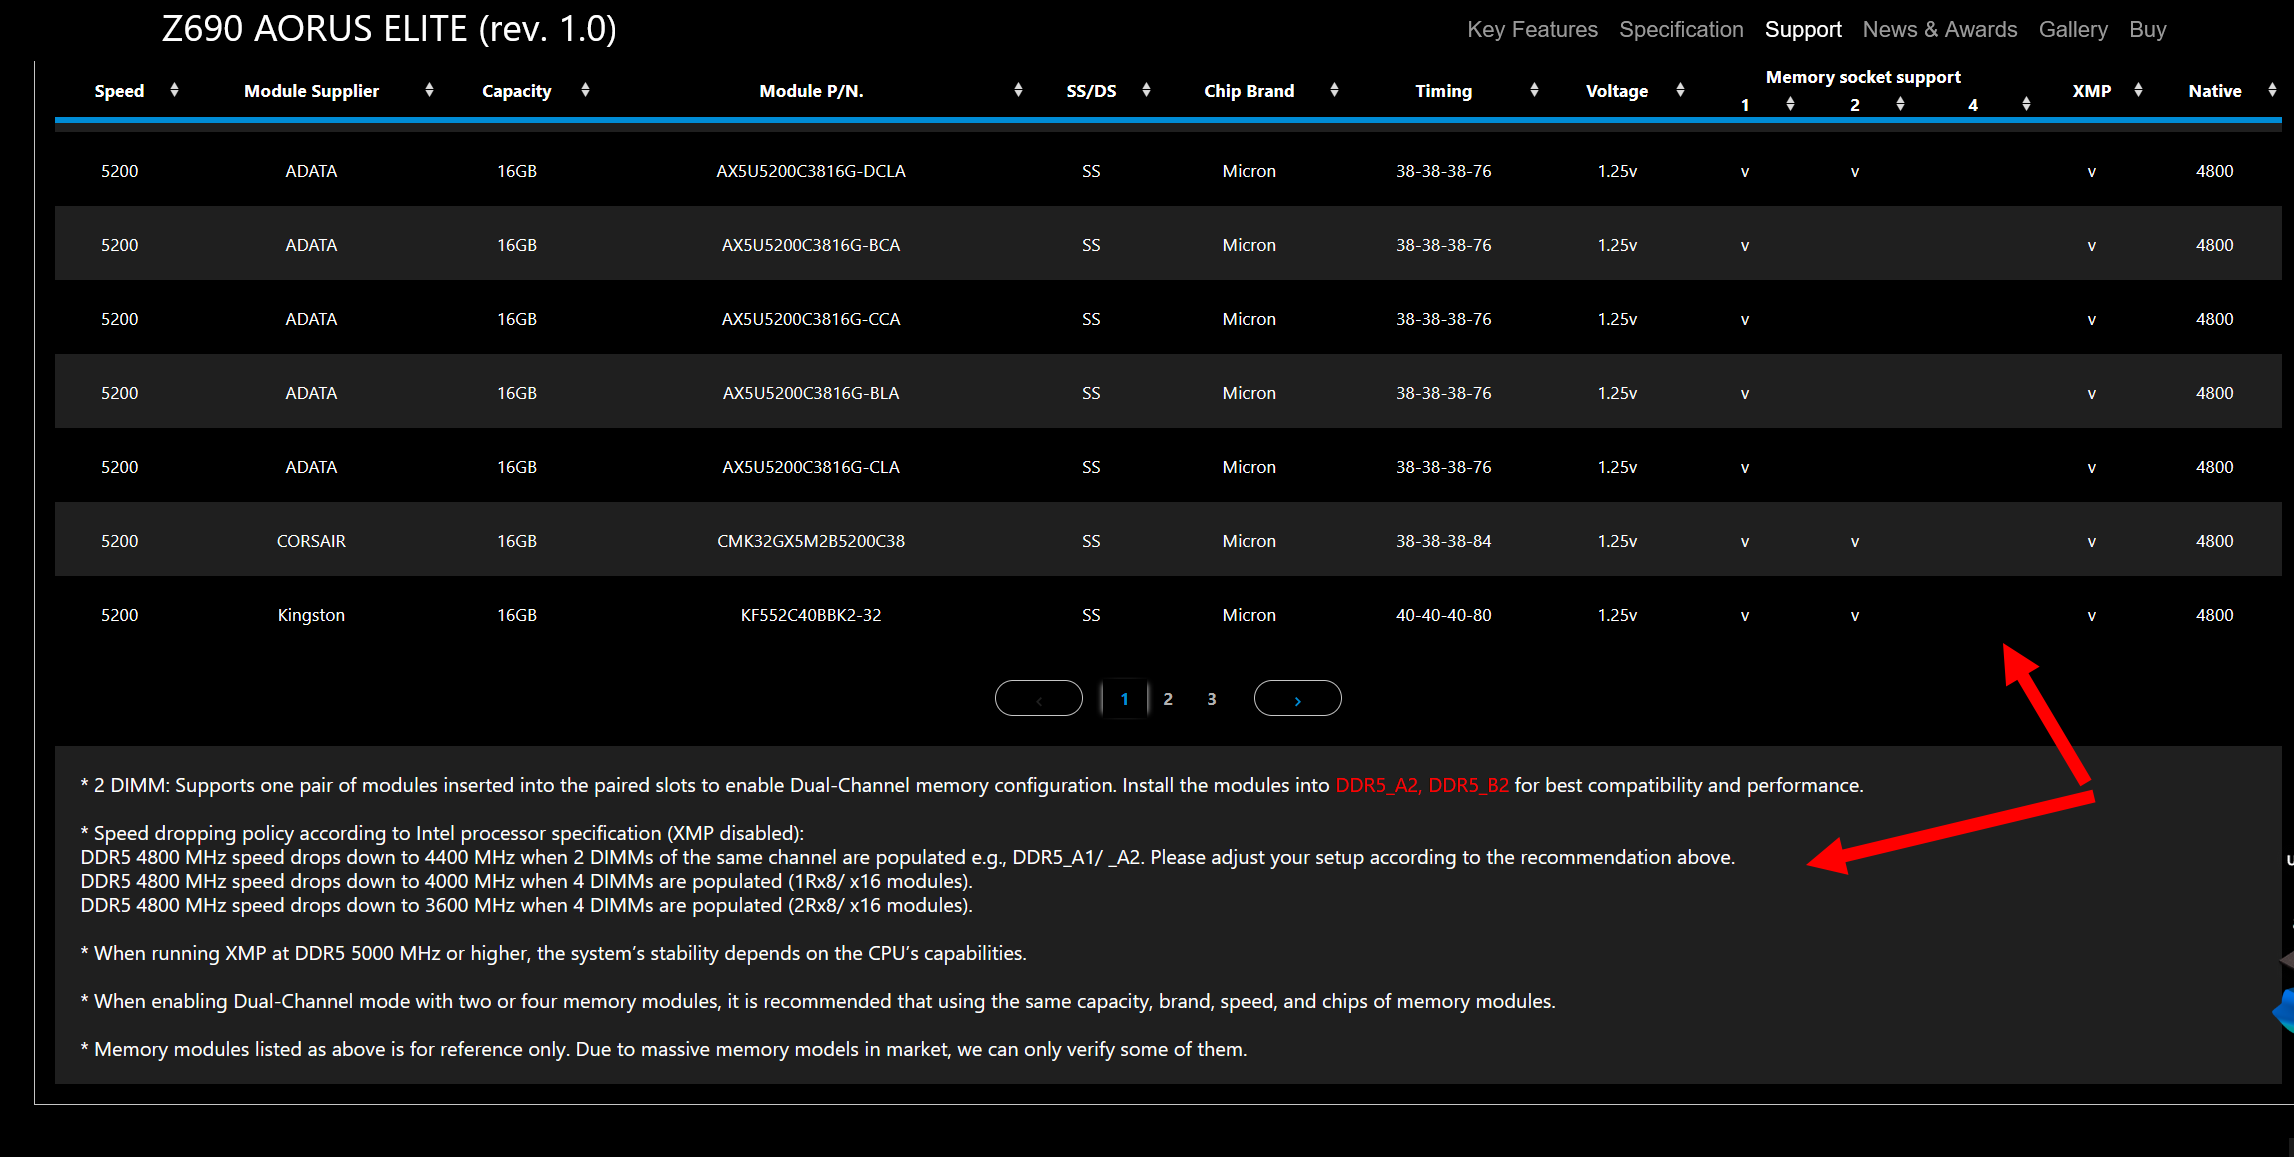Click Timing column sort icon

pos(1534,90)
